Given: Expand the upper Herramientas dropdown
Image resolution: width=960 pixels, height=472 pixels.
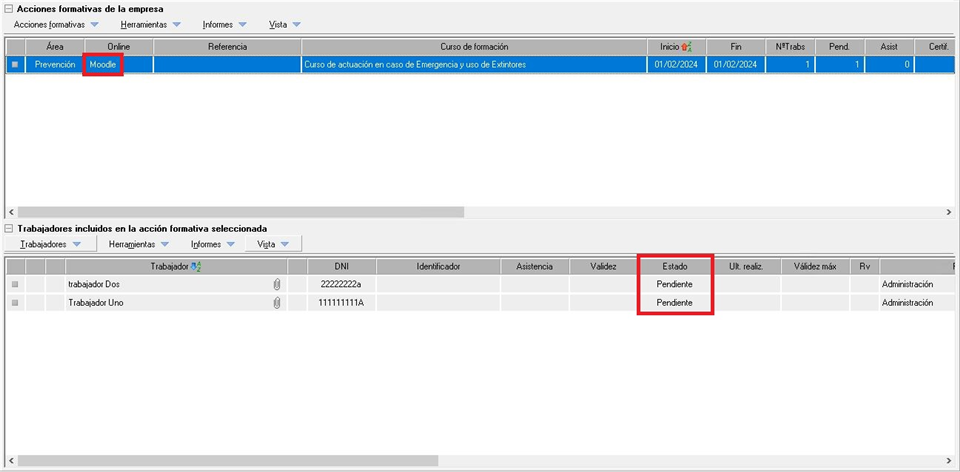Looking at the screenshot, I should coord(150,24).
